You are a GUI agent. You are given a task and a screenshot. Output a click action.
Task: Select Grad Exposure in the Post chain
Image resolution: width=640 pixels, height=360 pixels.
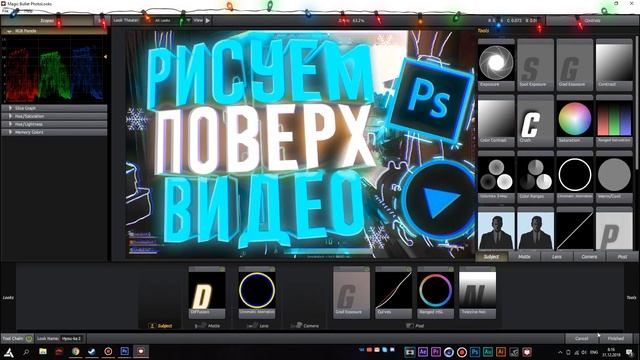click(x=351, y=293)
